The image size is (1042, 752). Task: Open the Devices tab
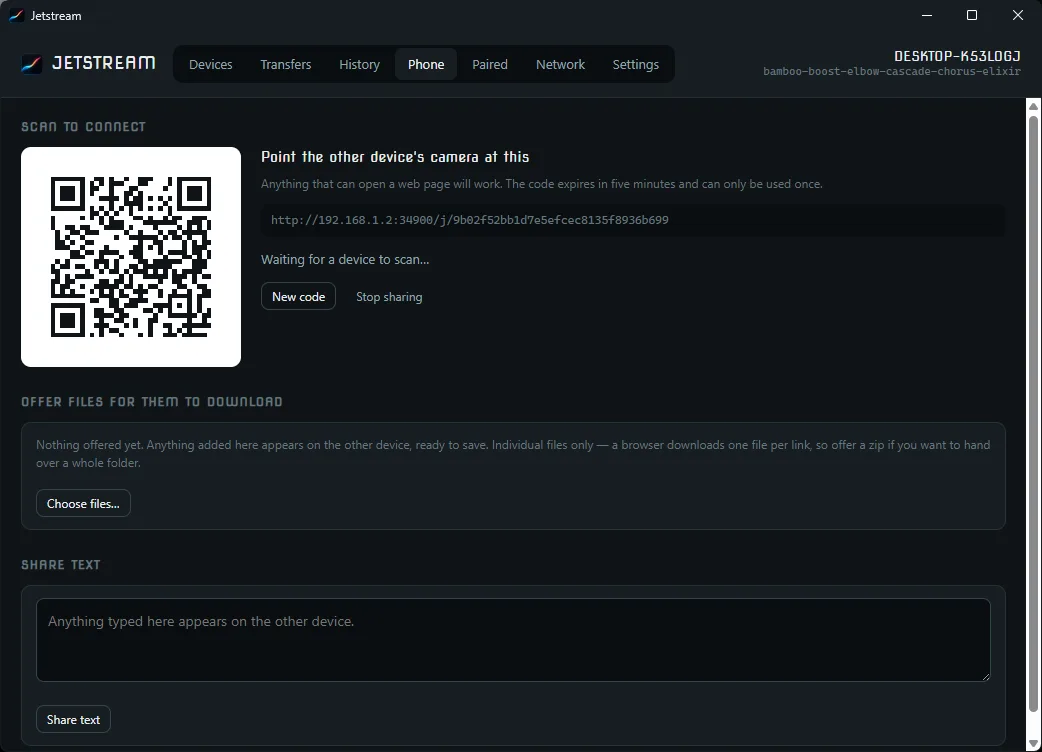[211, 64]
